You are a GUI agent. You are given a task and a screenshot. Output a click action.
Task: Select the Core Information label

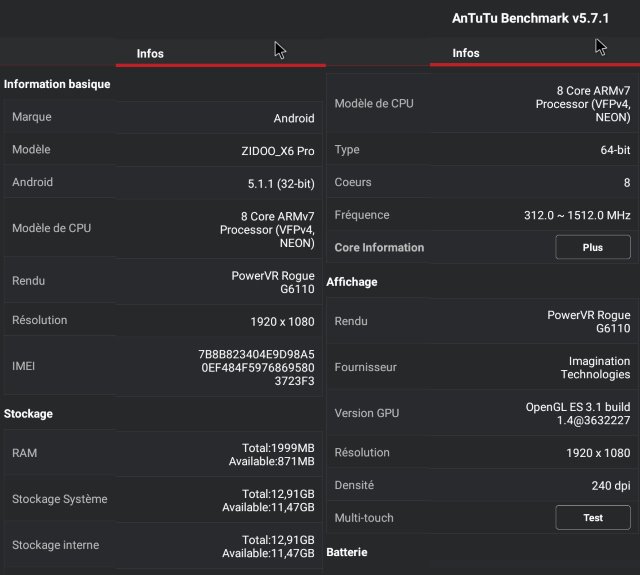(379, 247)
